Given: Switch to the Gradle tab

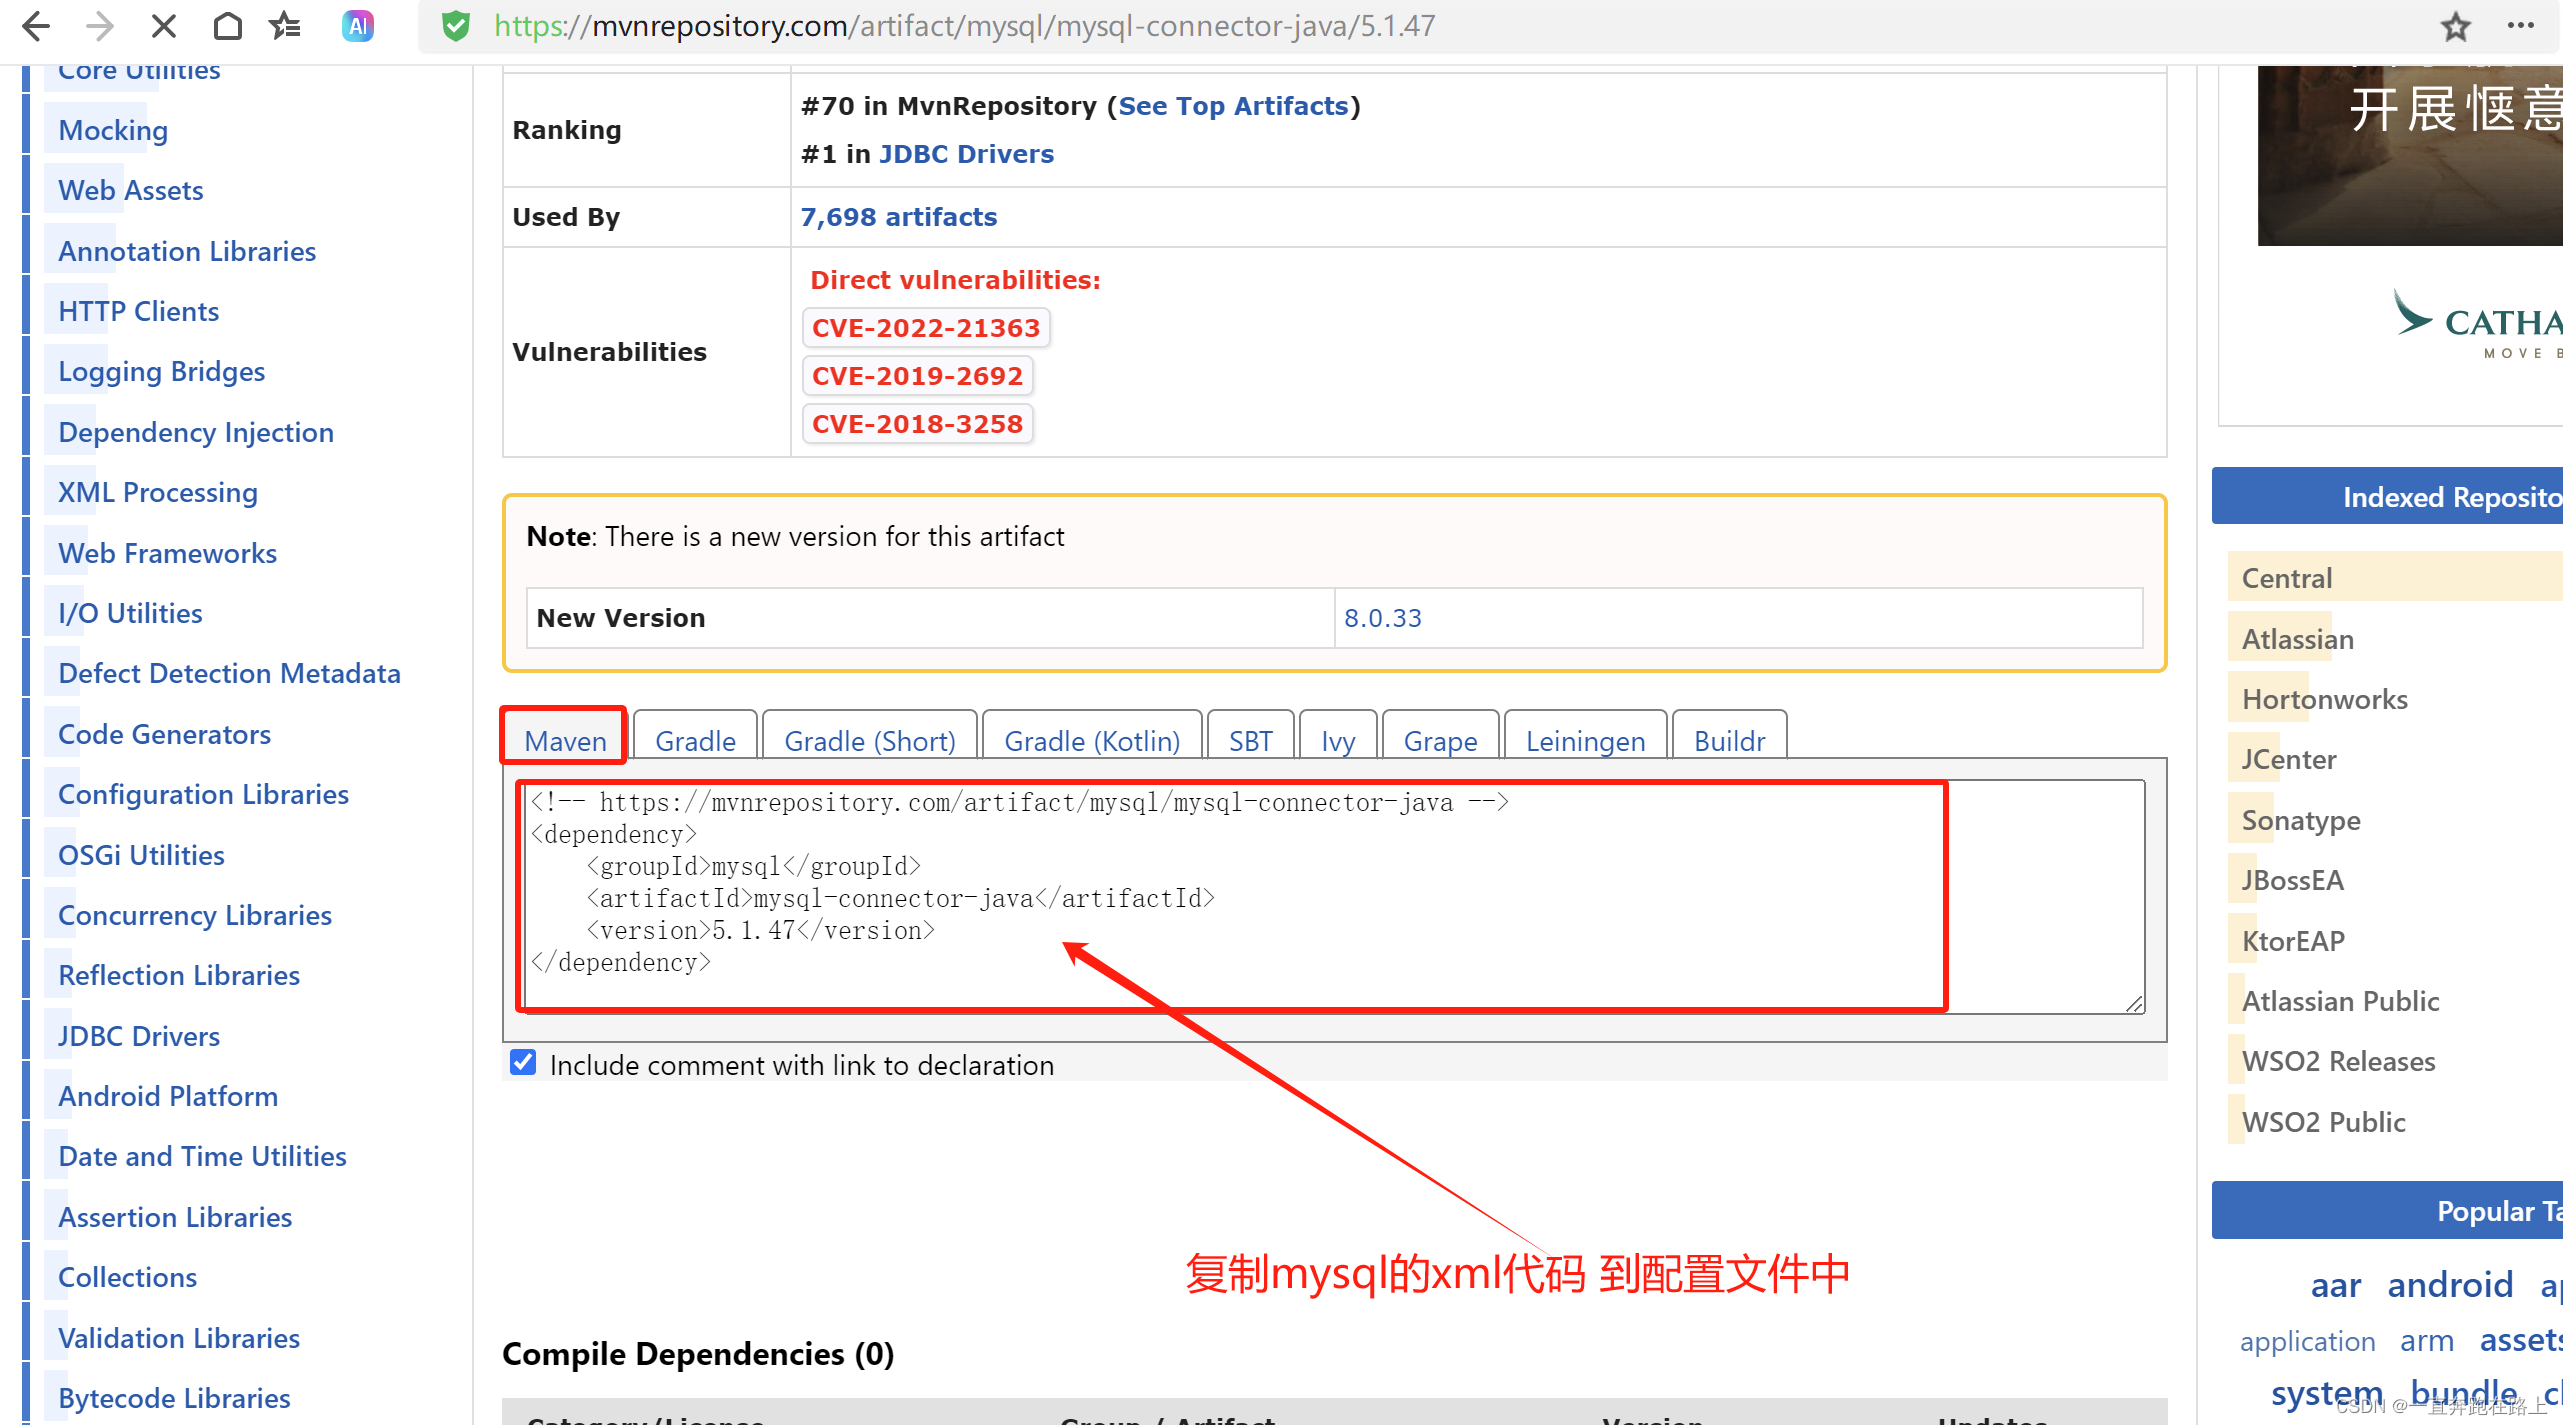Looking at the screenshot, I should coord(695,741).
